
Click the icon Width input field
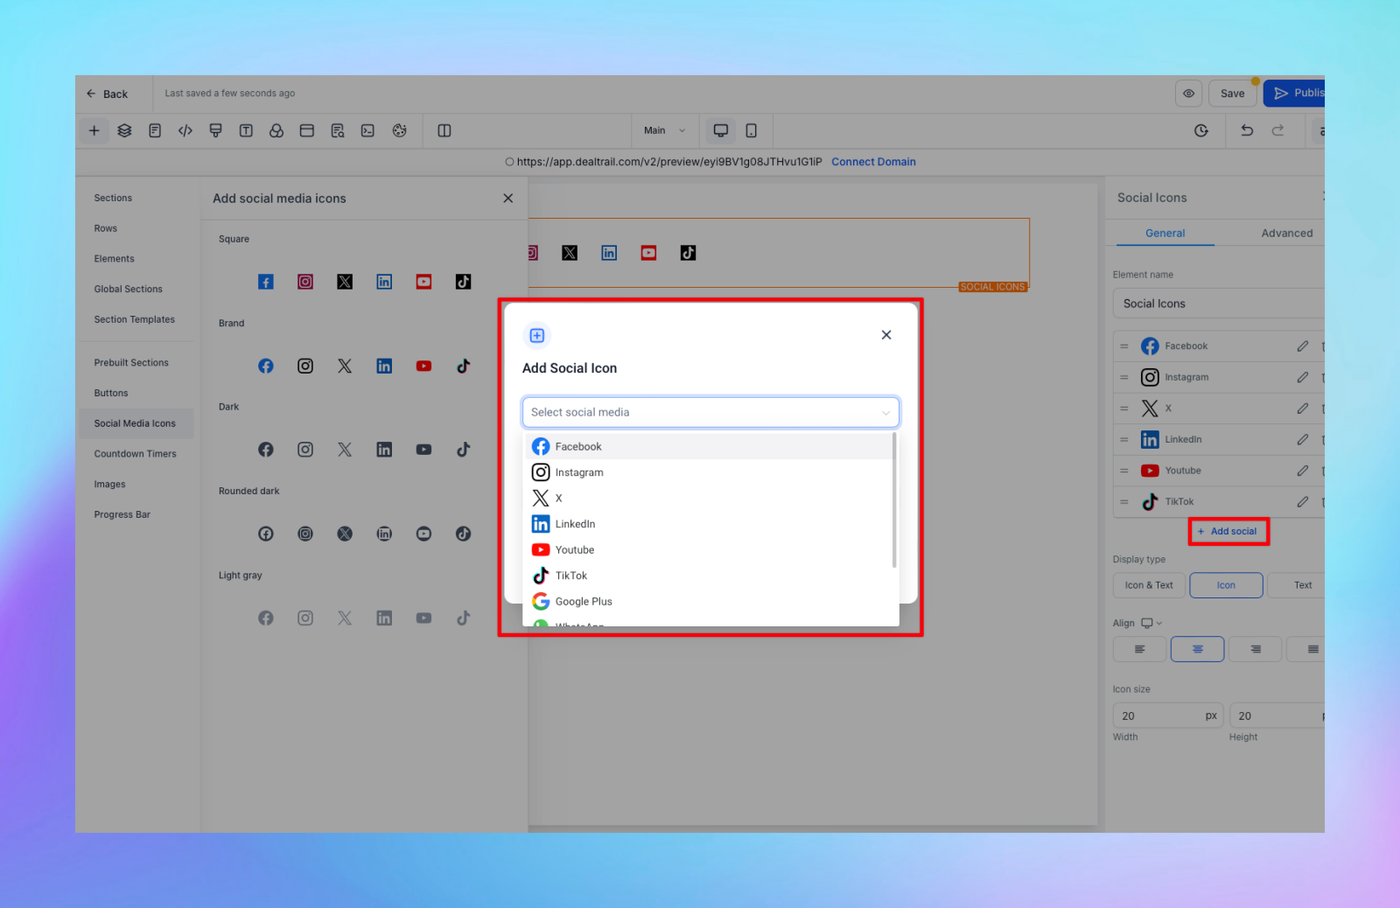pos(1167,716)
